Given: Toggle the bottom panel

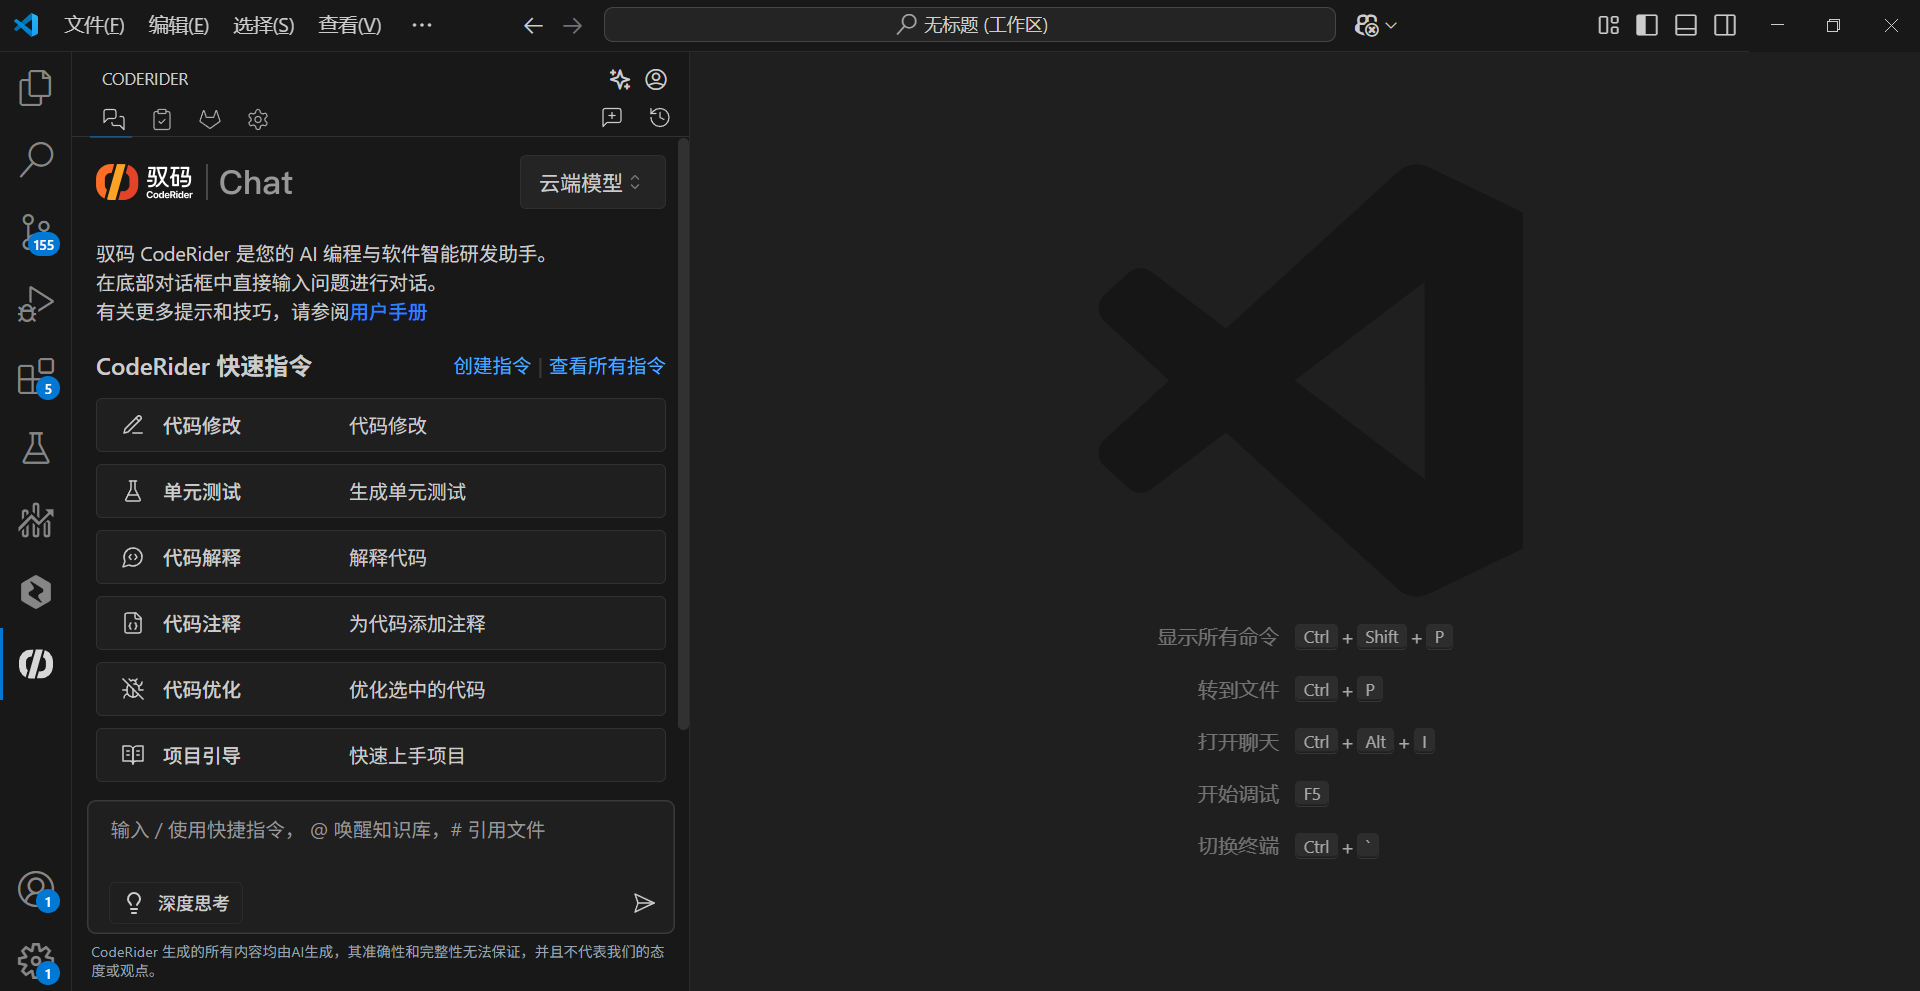Looking at the screenshot, I should pyautogui.click(x=1686, y=25).
